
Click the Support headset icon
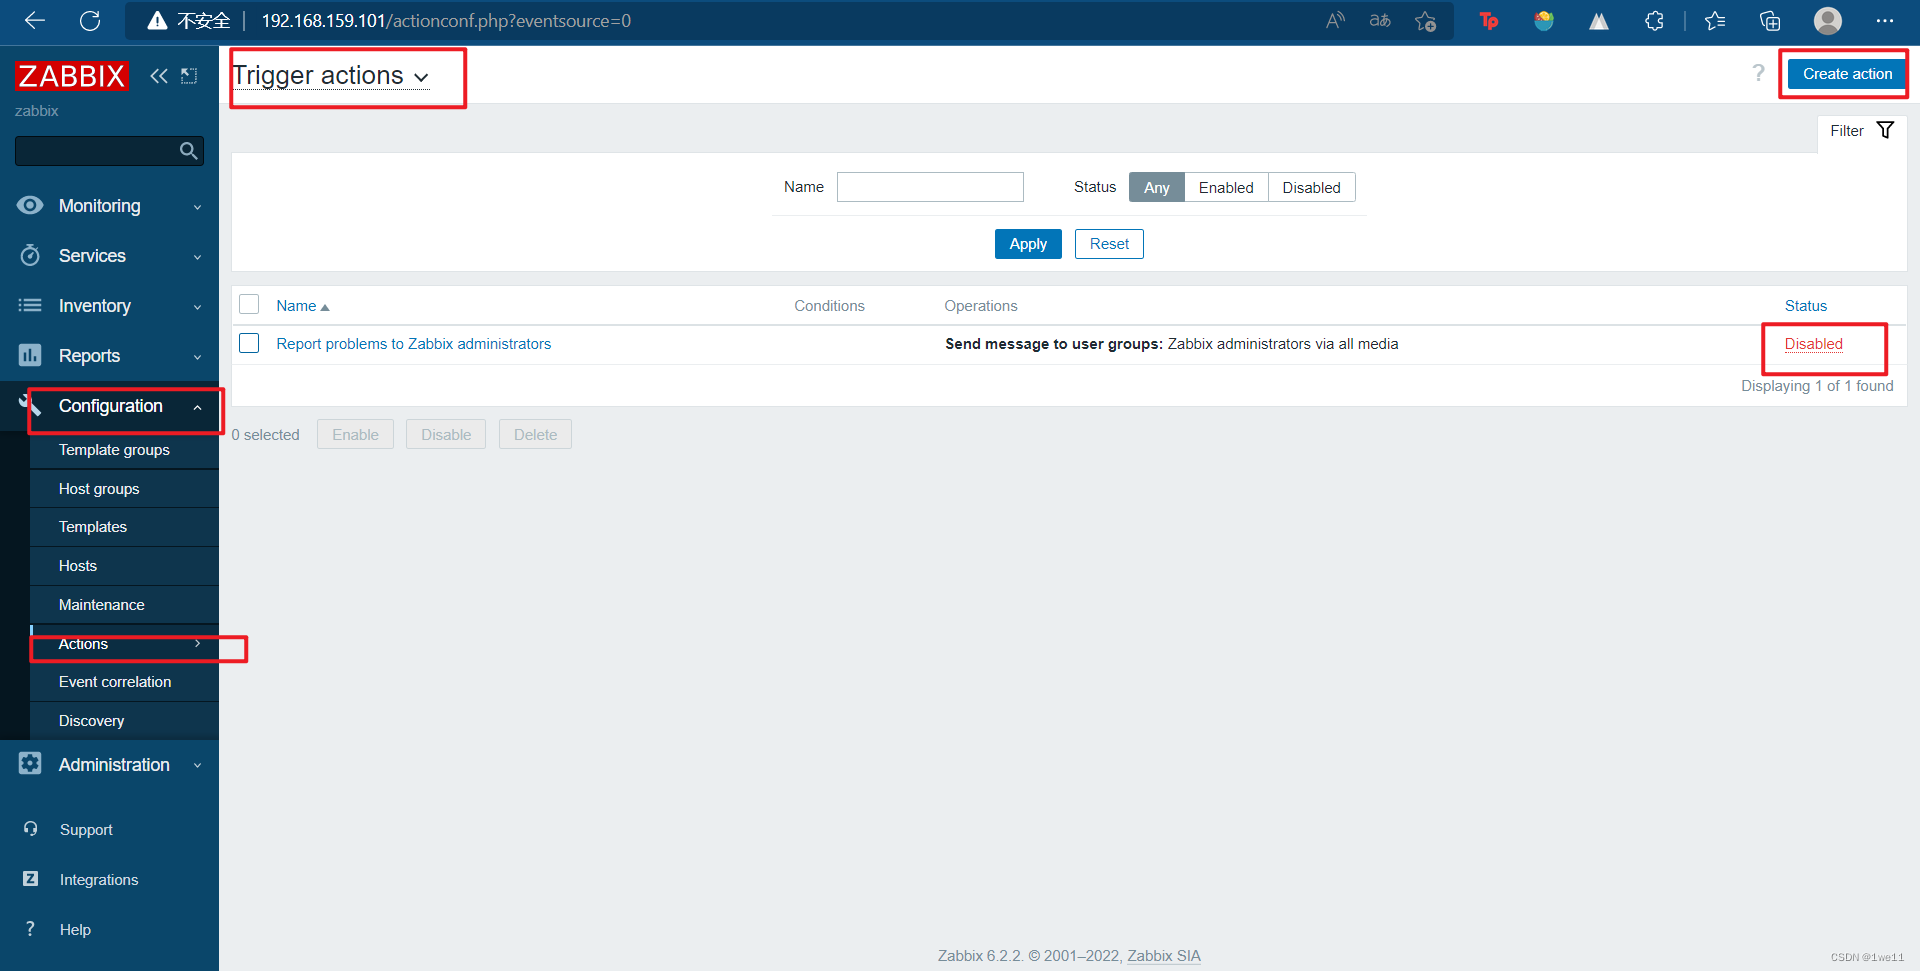[x=31, y=829]
